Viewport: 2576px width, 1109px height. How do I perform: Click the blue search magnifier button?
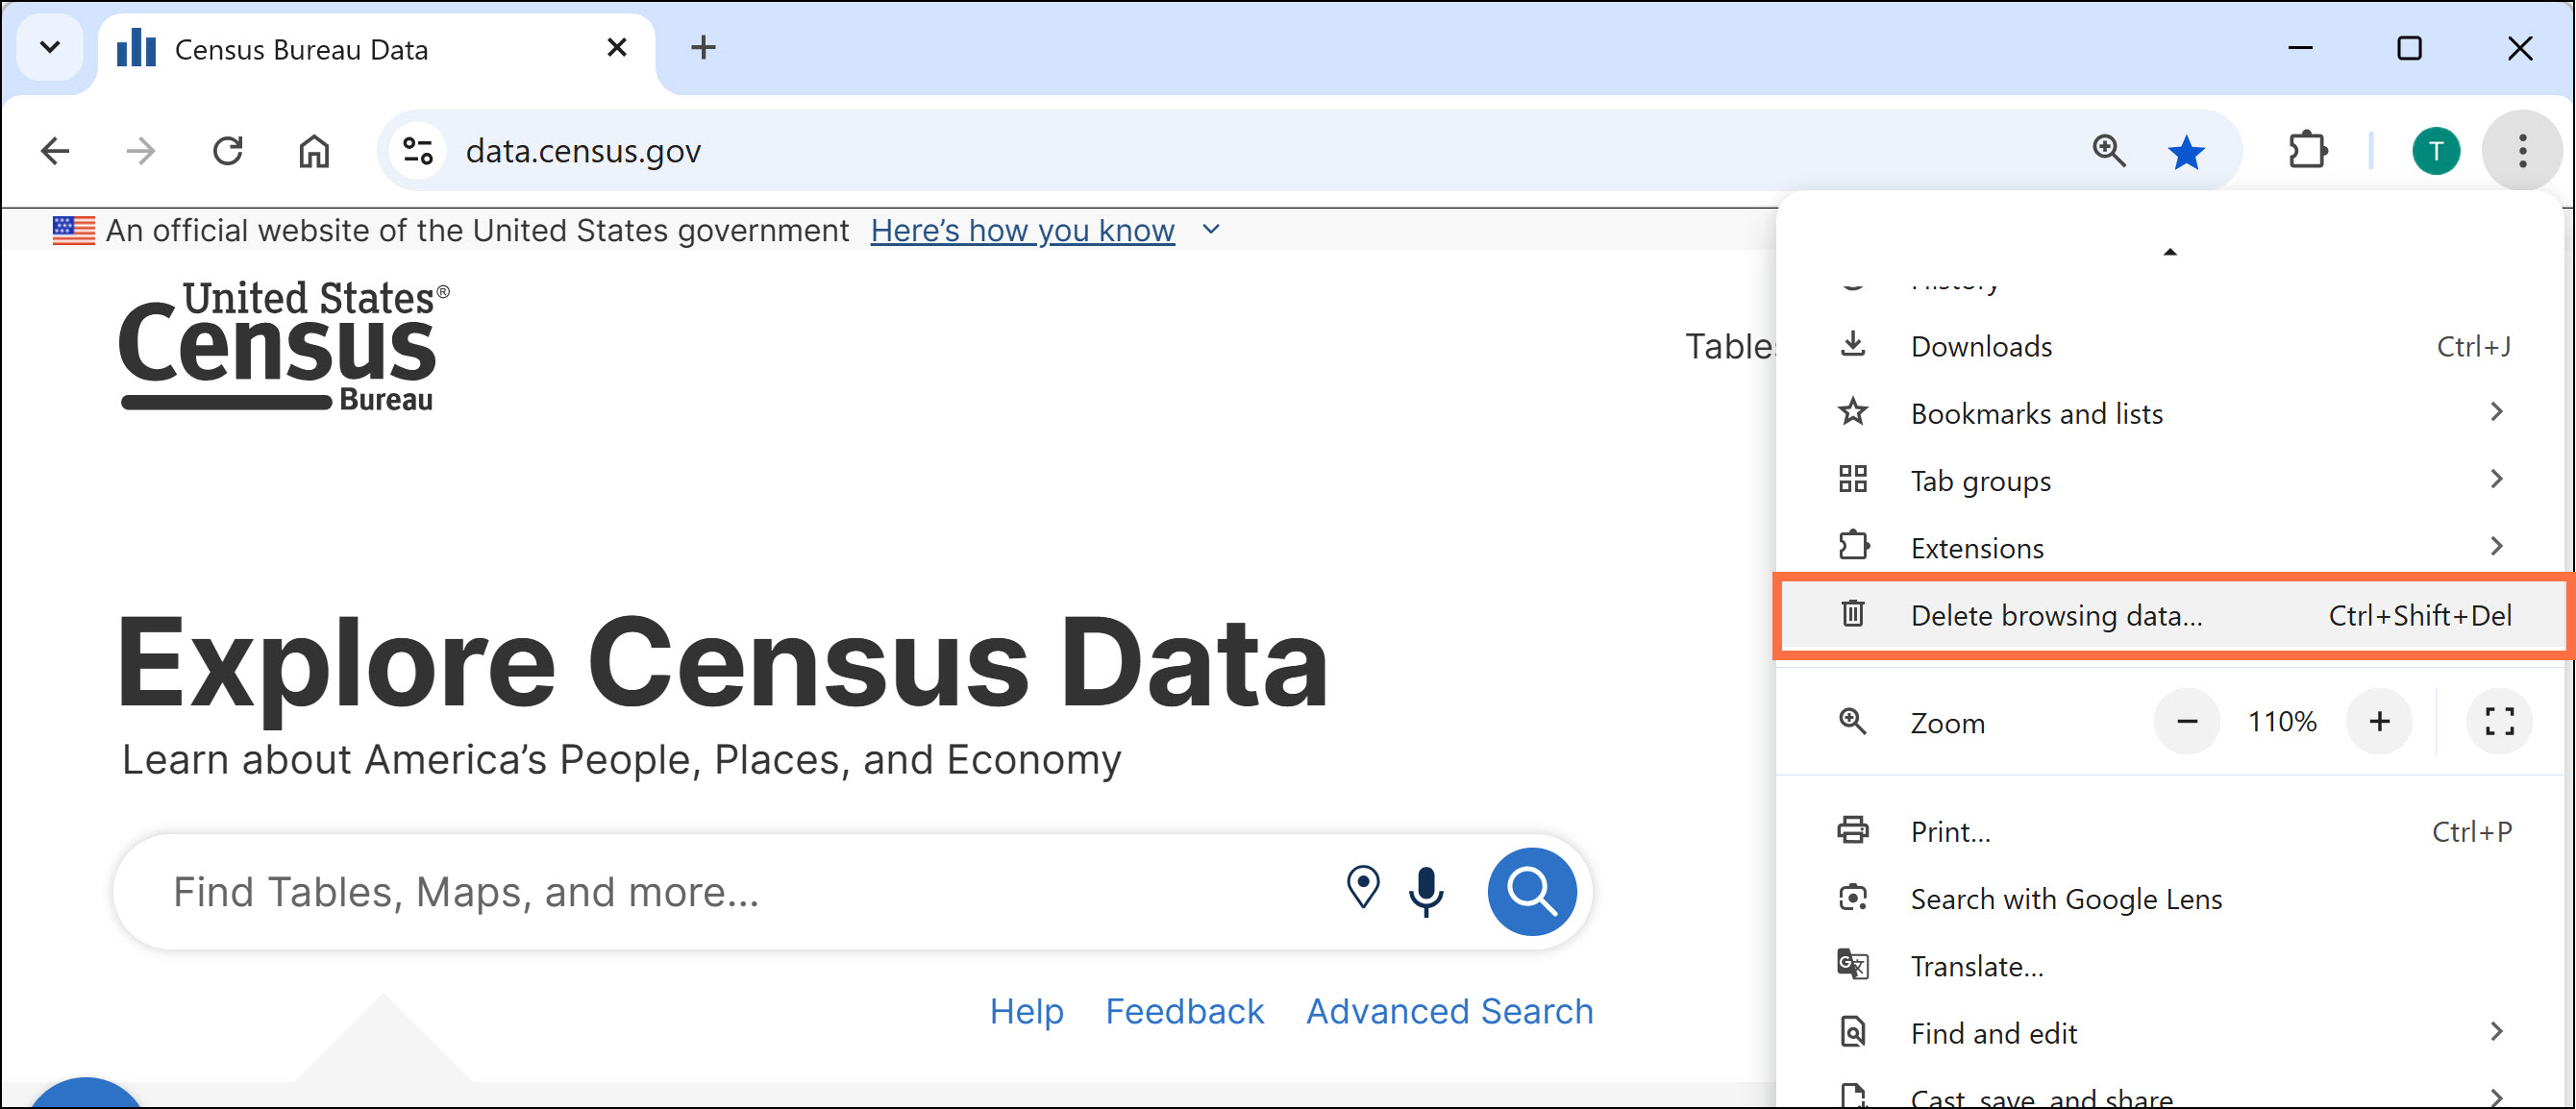pos(1531,891)
